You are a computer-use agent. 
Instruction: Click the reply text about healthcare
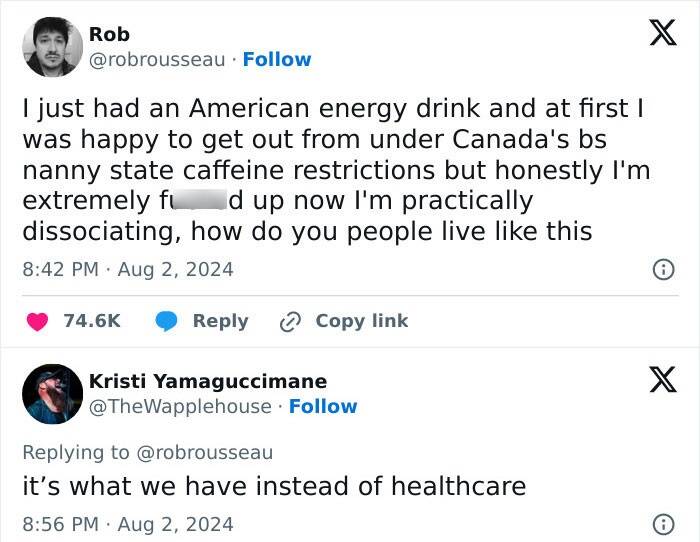273,487
